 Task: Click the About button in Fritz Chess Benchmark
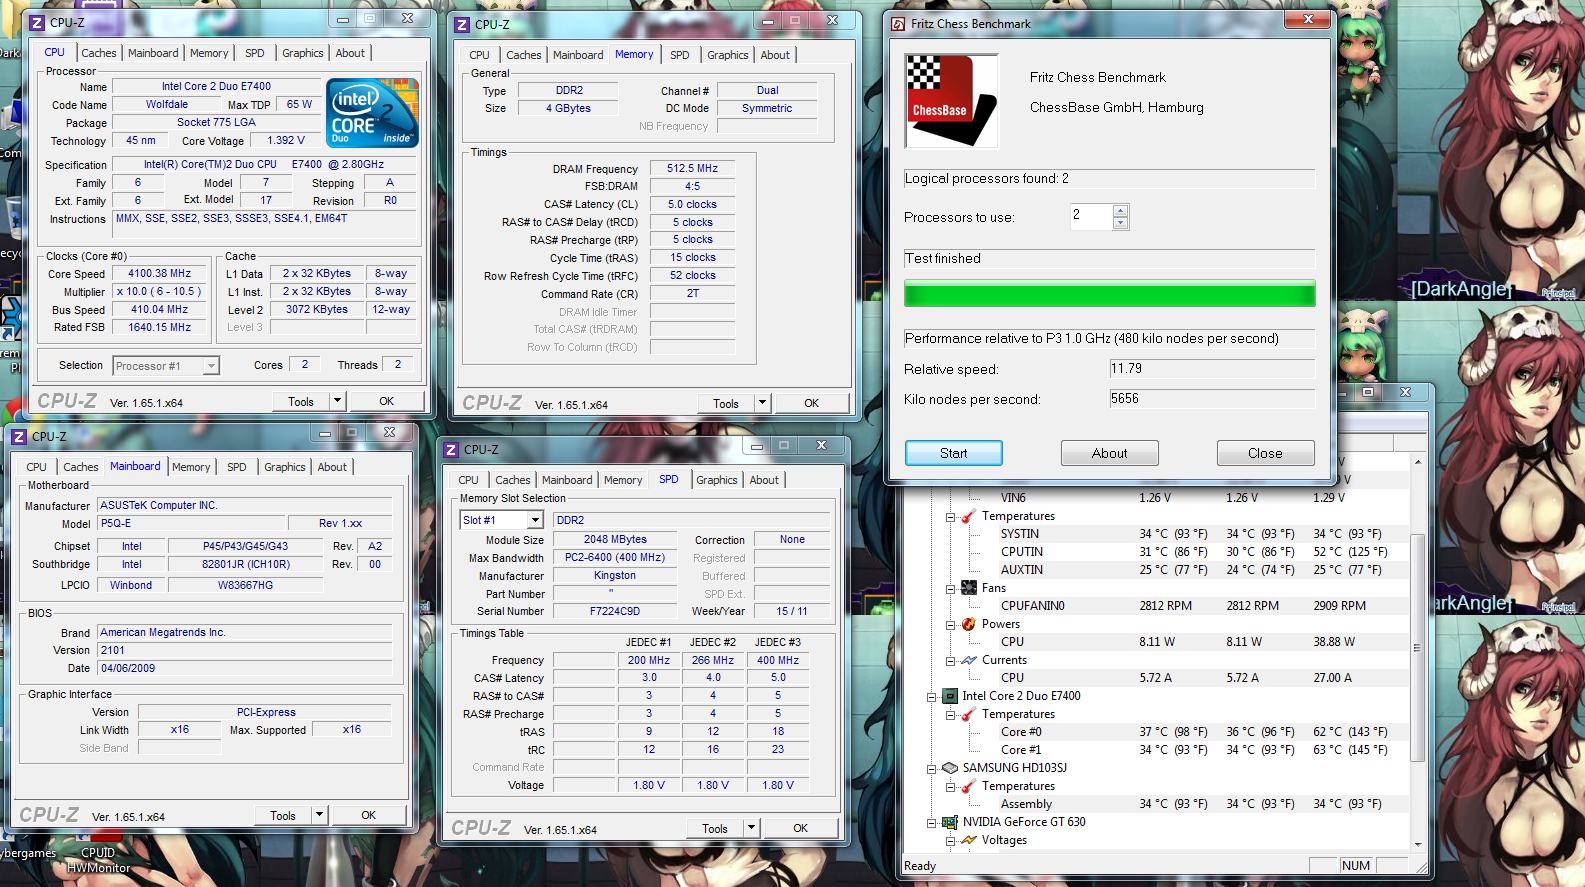pyautogui.click(x=1110, y=453)
